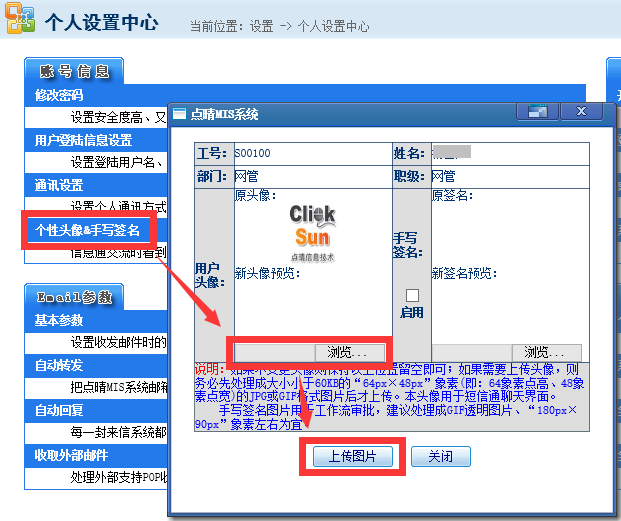Open the 修改密码 section
The height and width of the screenshot is (521, 621).
59,96
